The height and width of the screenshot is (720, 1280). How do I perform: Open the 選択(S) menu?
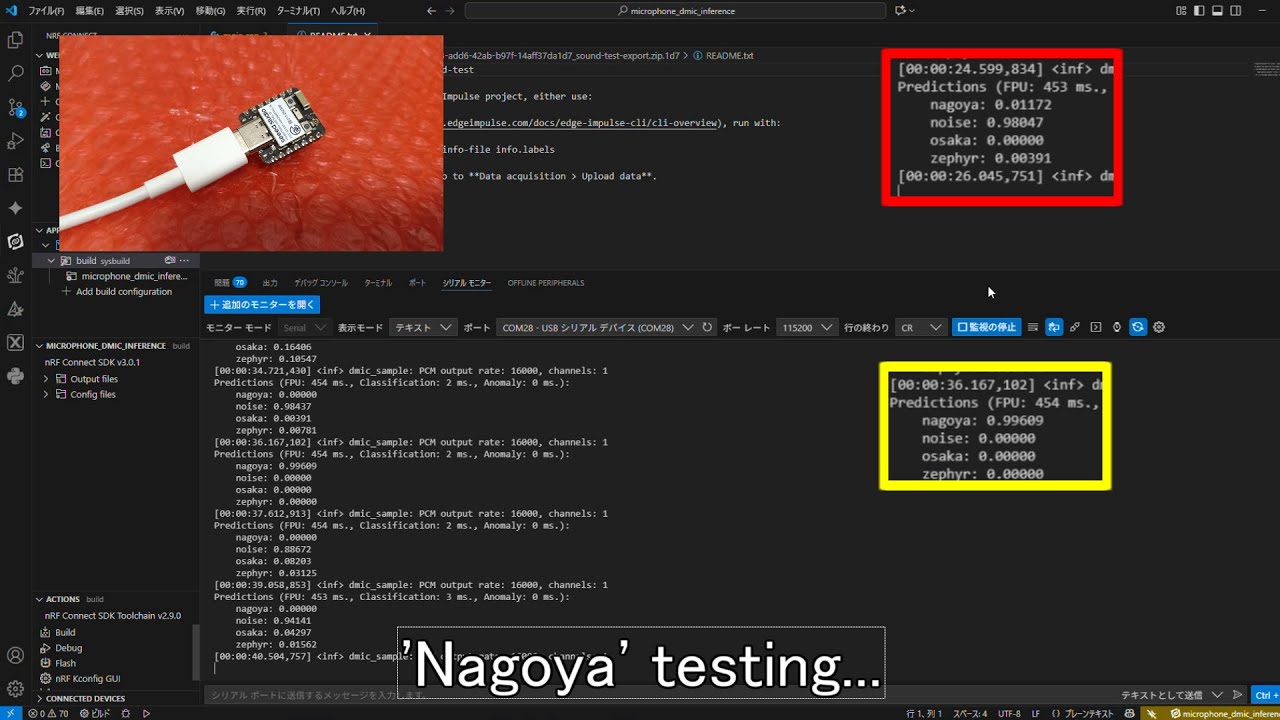(129, 10)
